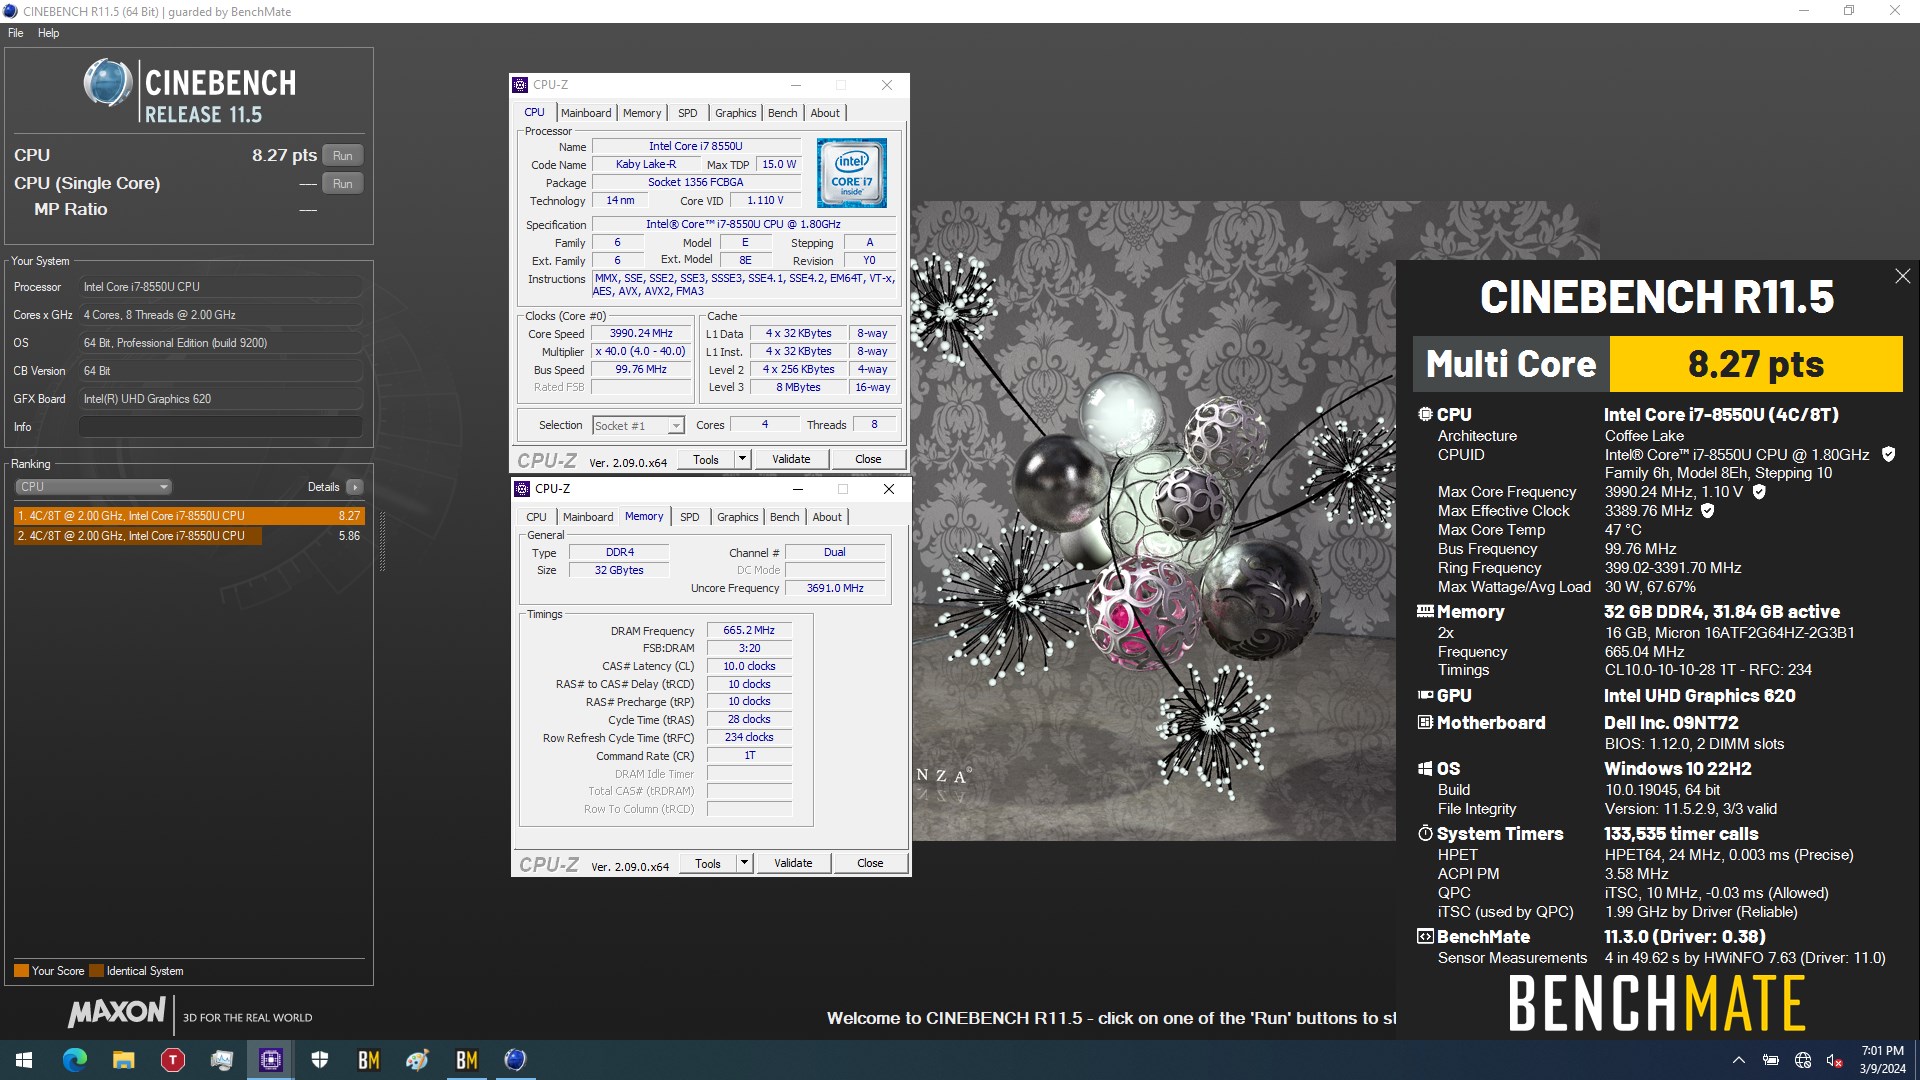Viewport: 1920px width, 1080px height.
Task: Open the computer management taskbar icon
Action: (x=222, y=1060)
